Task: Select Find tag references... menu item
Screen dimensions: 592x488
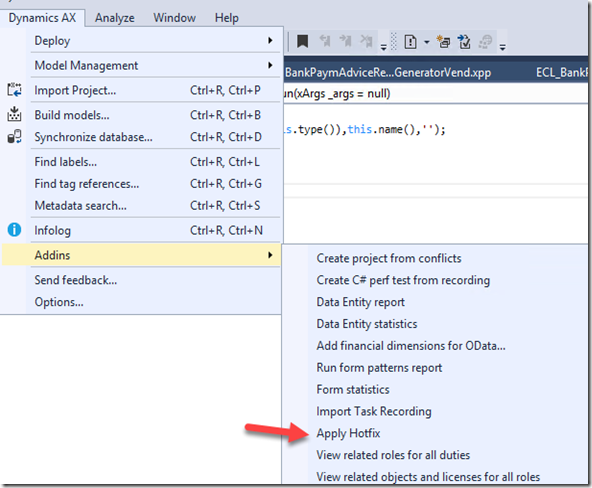Action: [155, 183]
